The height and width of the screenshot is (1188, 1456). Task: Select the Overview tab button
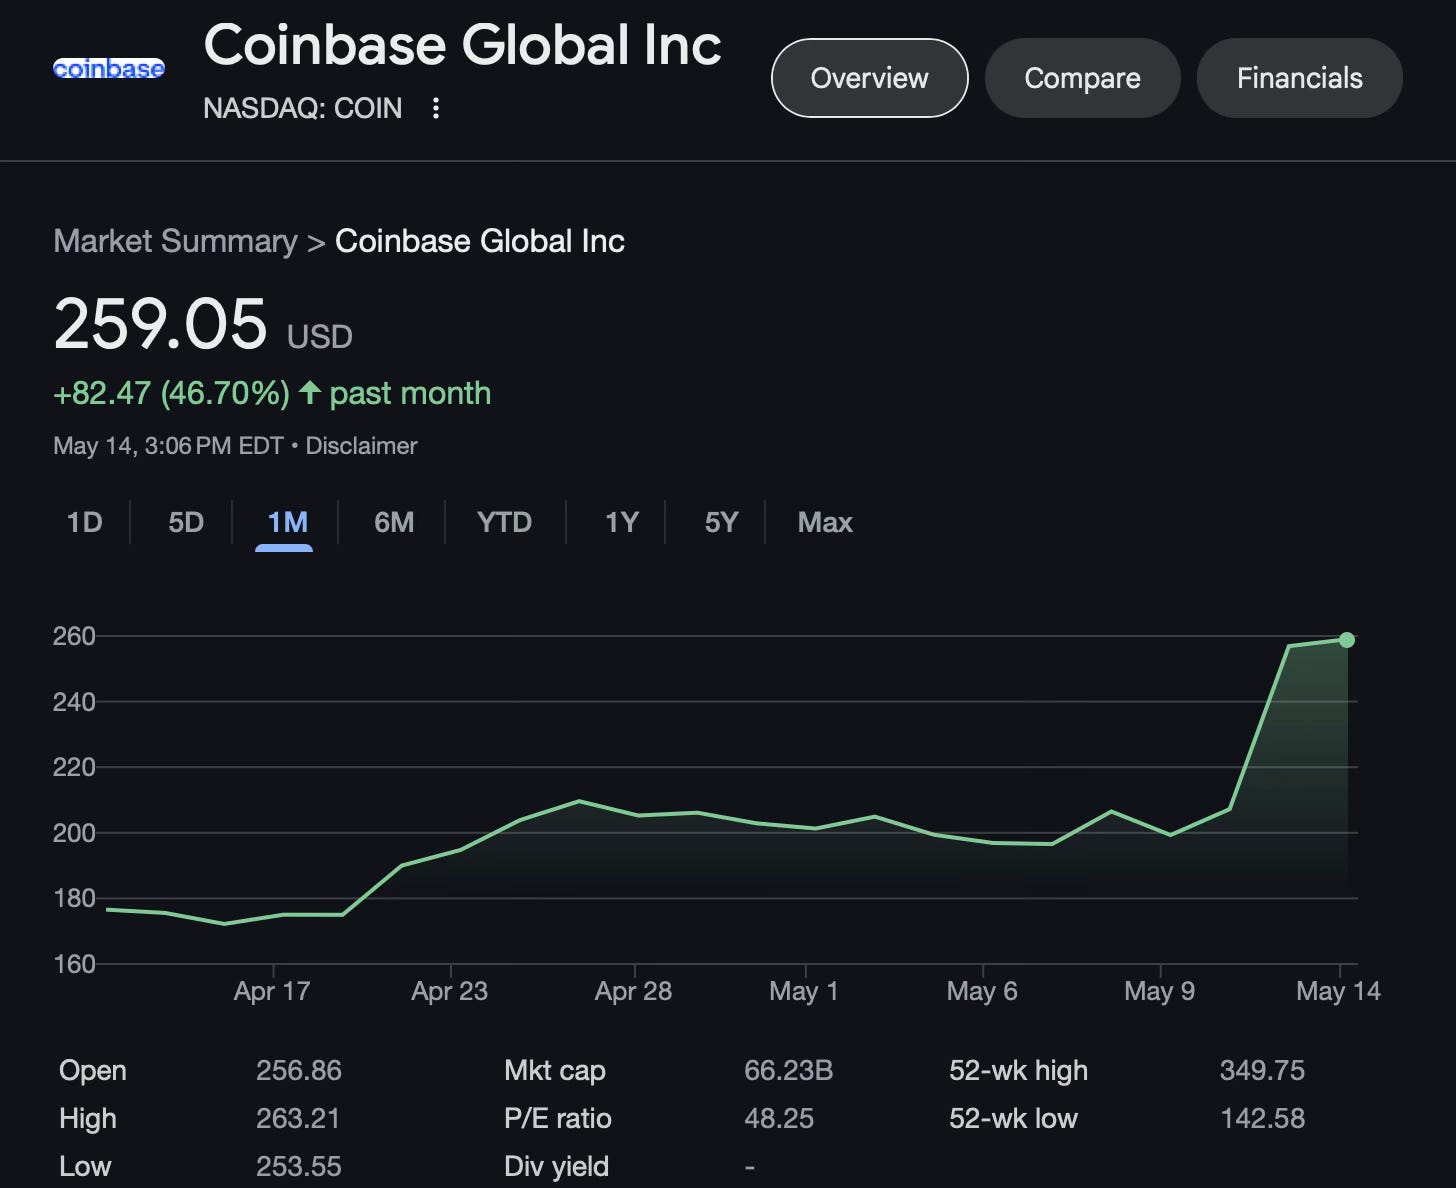[870, 78]
